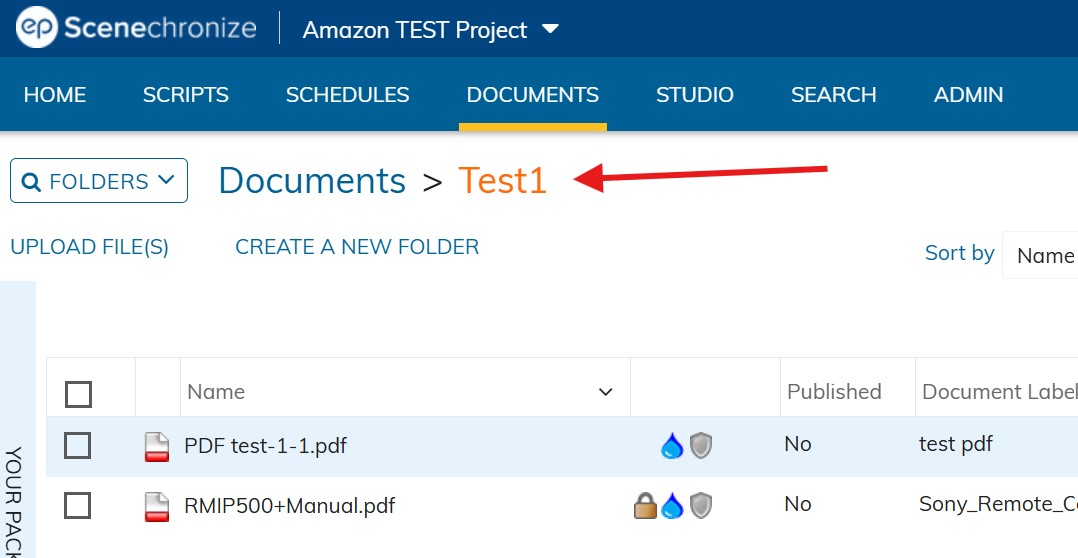Click the Name column sort chevron
Viewport: 1078px width, 558px height.
point(605,392)
